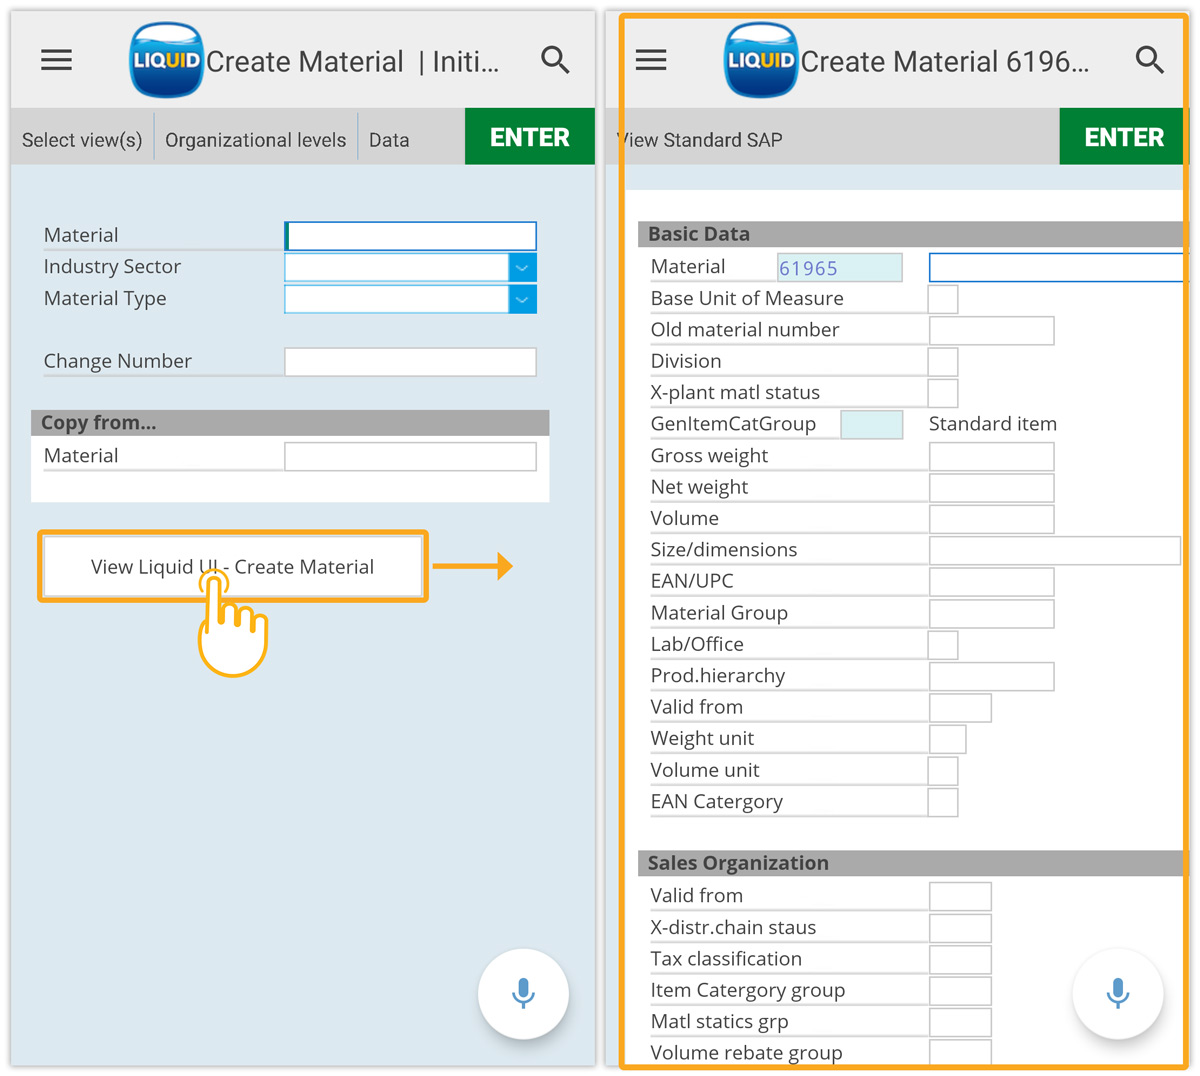Tap microphone button on right screen
The width and height of the screenshot is (1200, 1076).
pos(1117,994)
